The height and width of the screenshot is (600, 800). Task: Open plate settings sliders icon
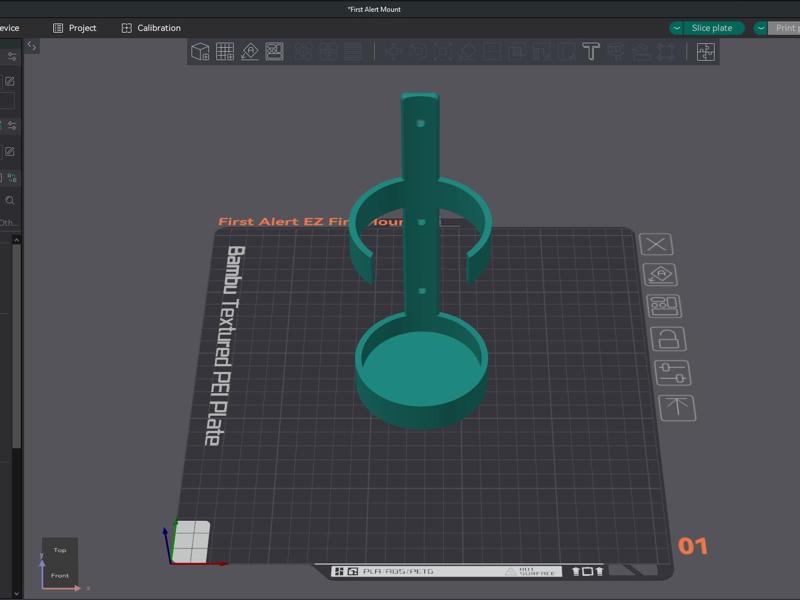[x=672, y=373]
